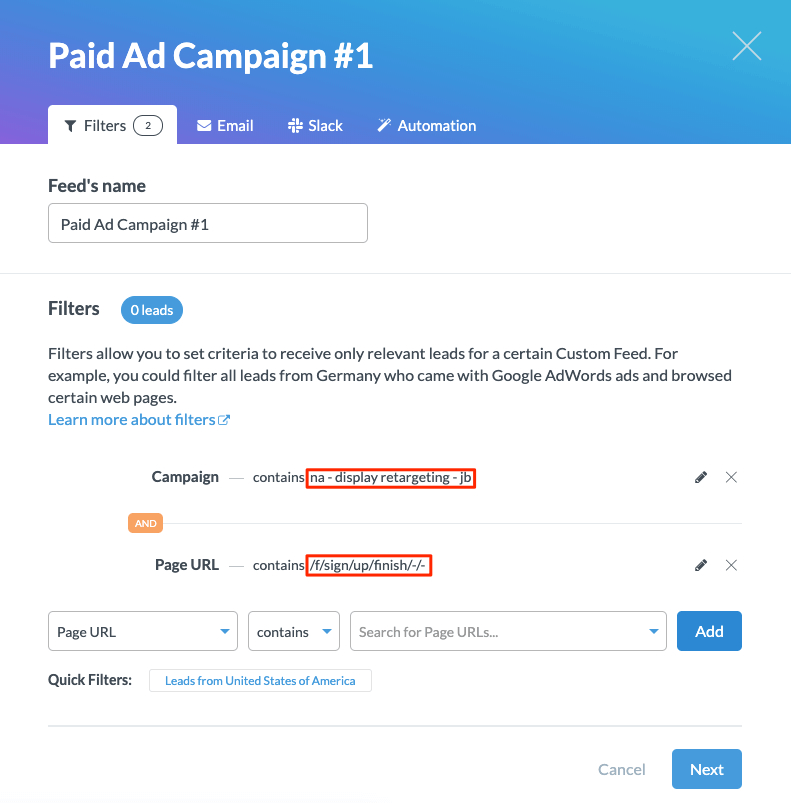Switch to the Automation tab
Image resolution: width=791 pixels, height=803 pixels.
tap(426, 125)
